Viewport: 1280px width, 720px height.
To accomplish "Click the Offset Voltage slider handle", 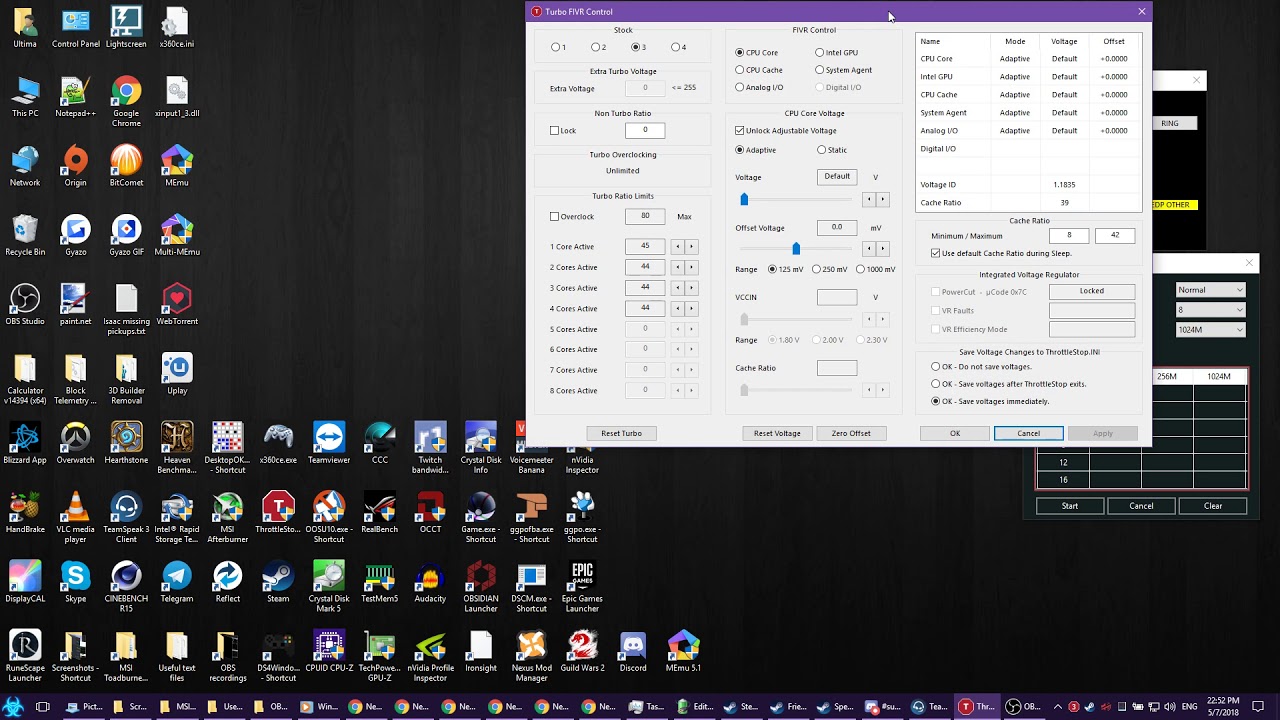I will coord(796,248).
